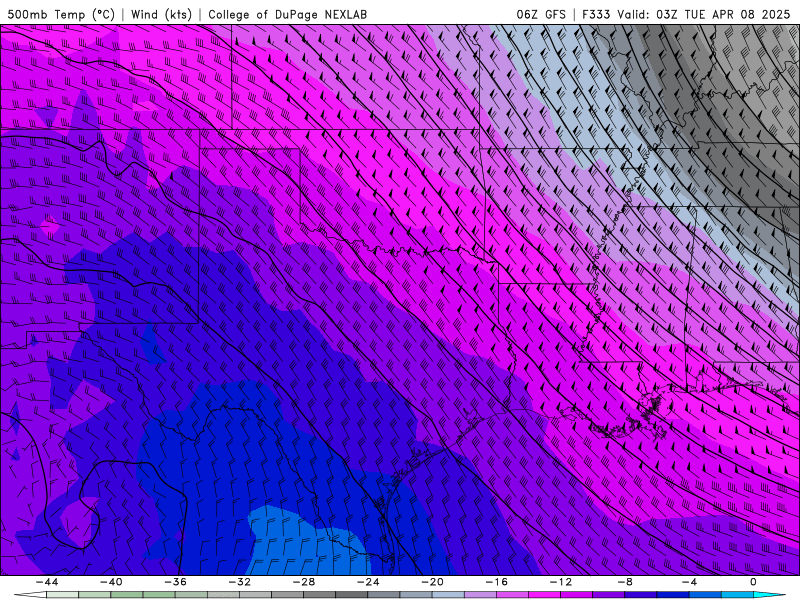Click the -24 colorbar label

[368, 582]
